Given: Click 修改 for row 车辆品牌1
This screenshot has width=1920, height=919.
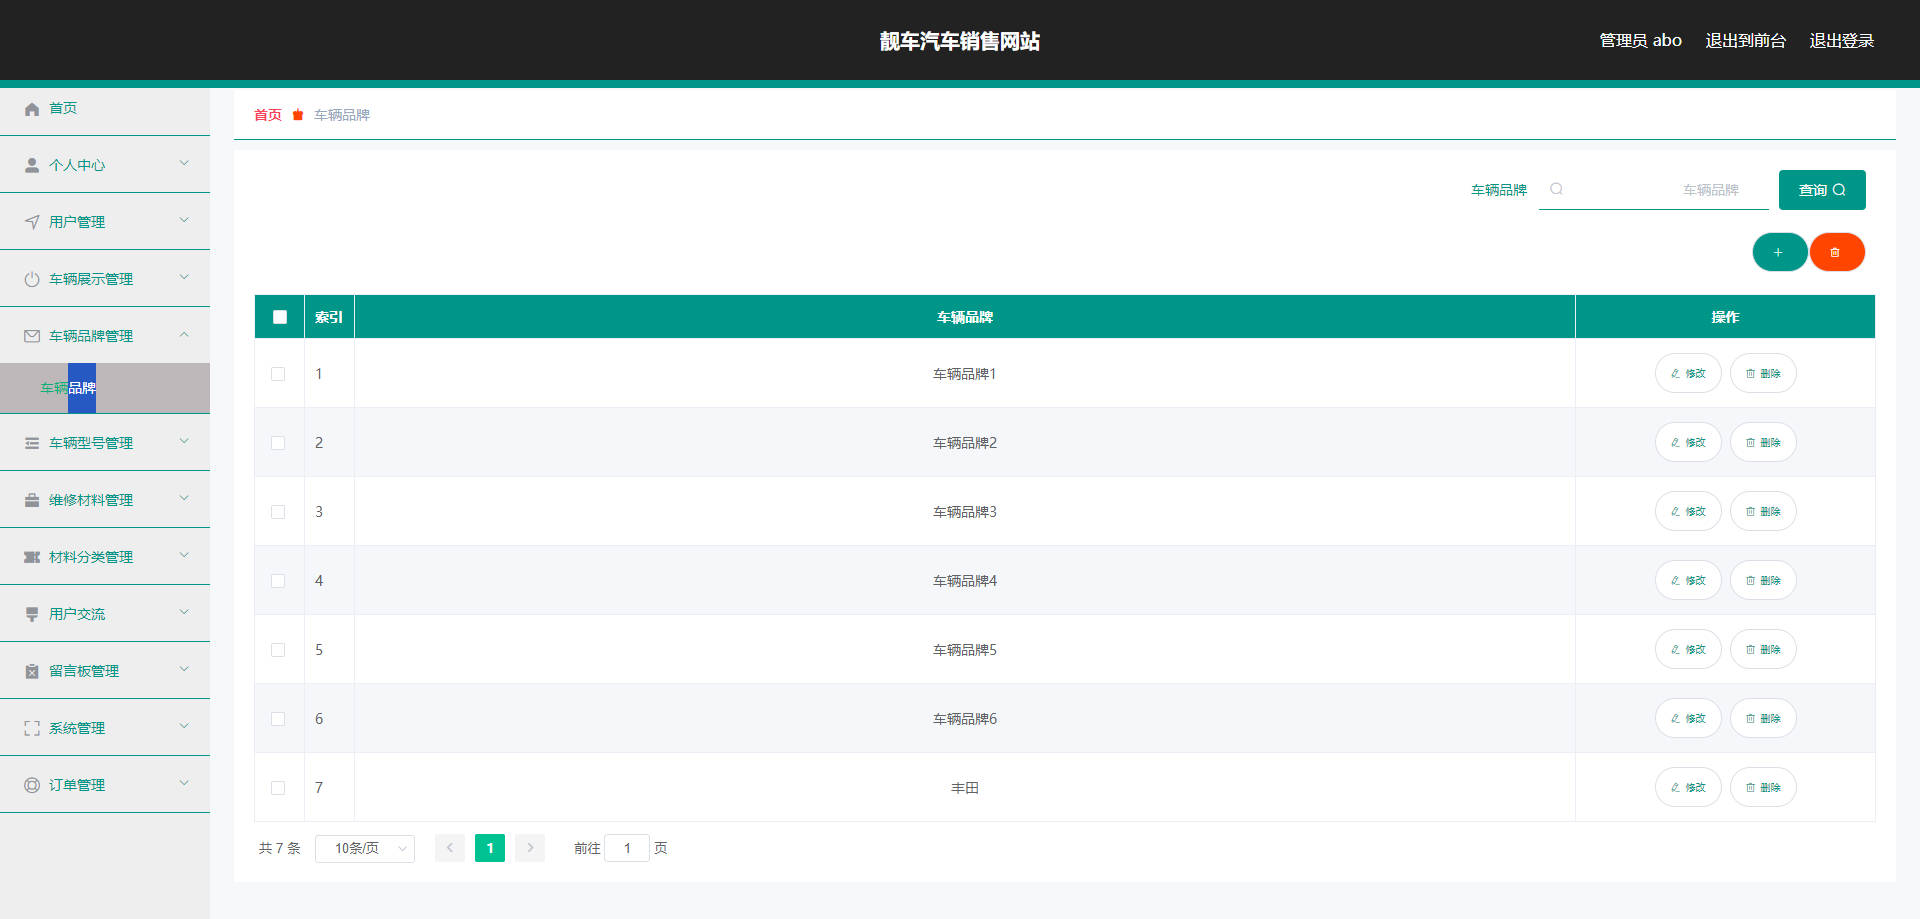Looking at the screenshot, I should pyautogui.click(x=1688, y=373).
